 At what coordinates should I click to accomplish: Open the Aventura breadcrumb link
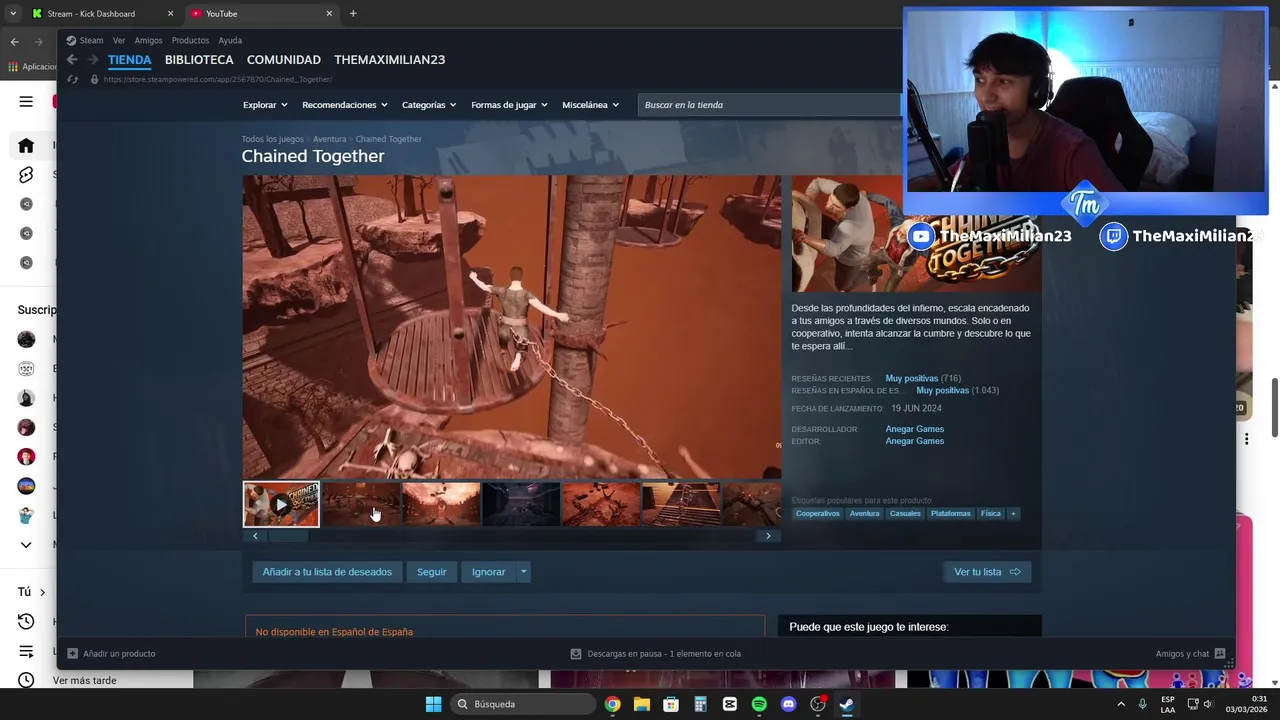[329, 139]
